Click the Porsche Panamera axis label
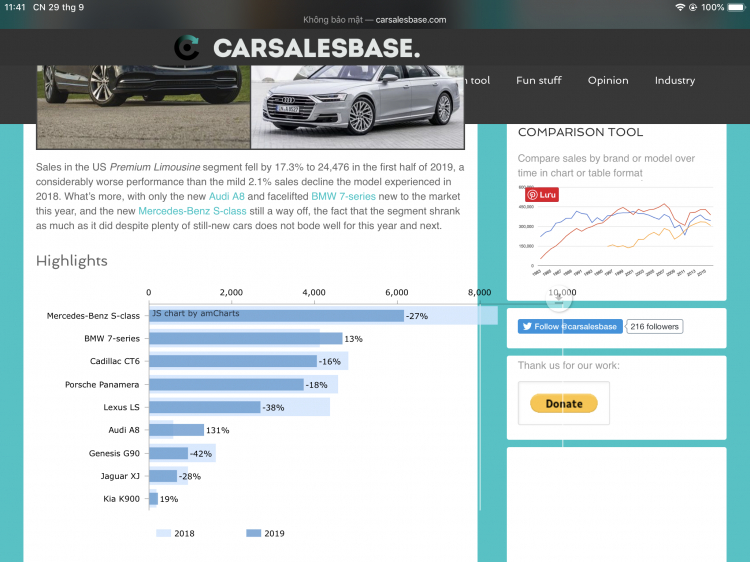The height and width of the screenshot is (562, 750). point(102,385)
